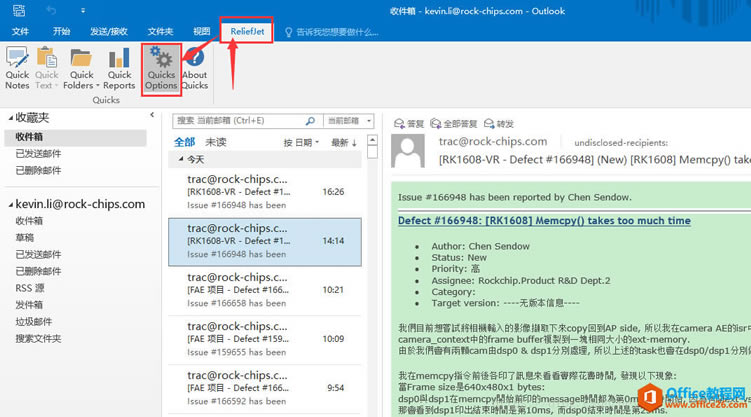Click the send/receive icon in title bar
This screenshot has width=751, height=417.
click(x=19, y=11)
